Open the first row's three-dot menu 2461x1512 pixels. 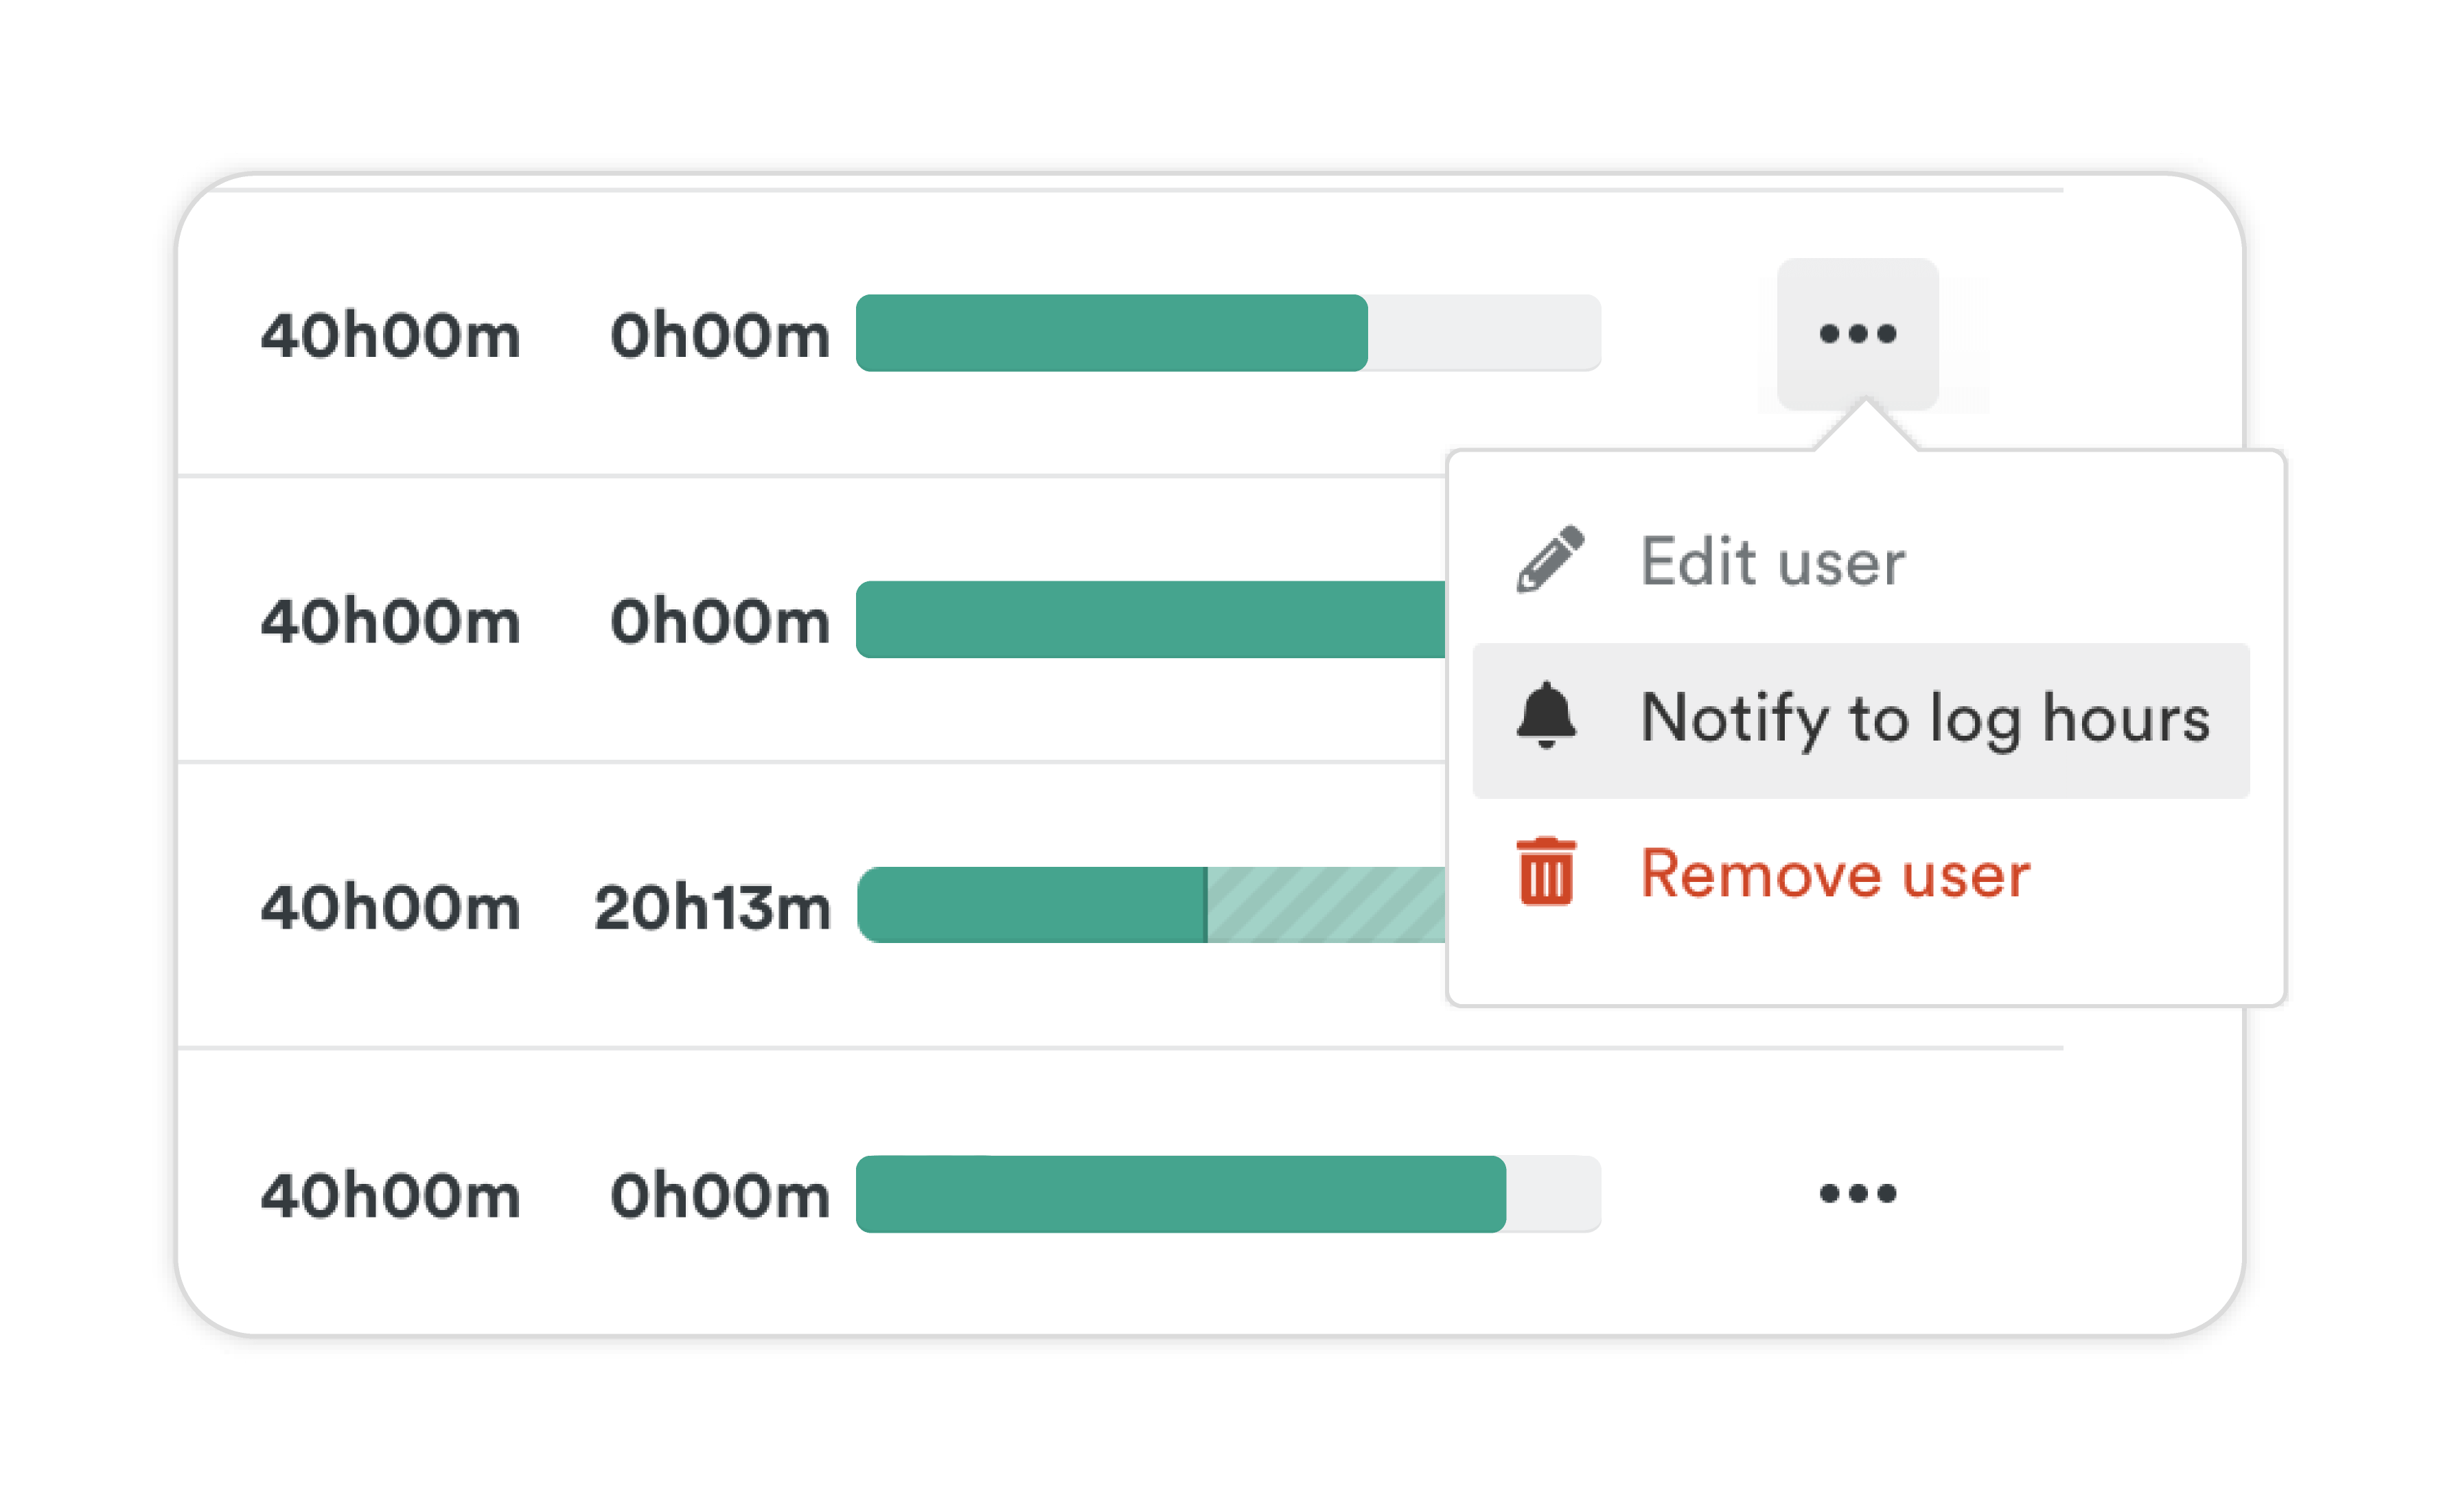[x=1857, y=334]
